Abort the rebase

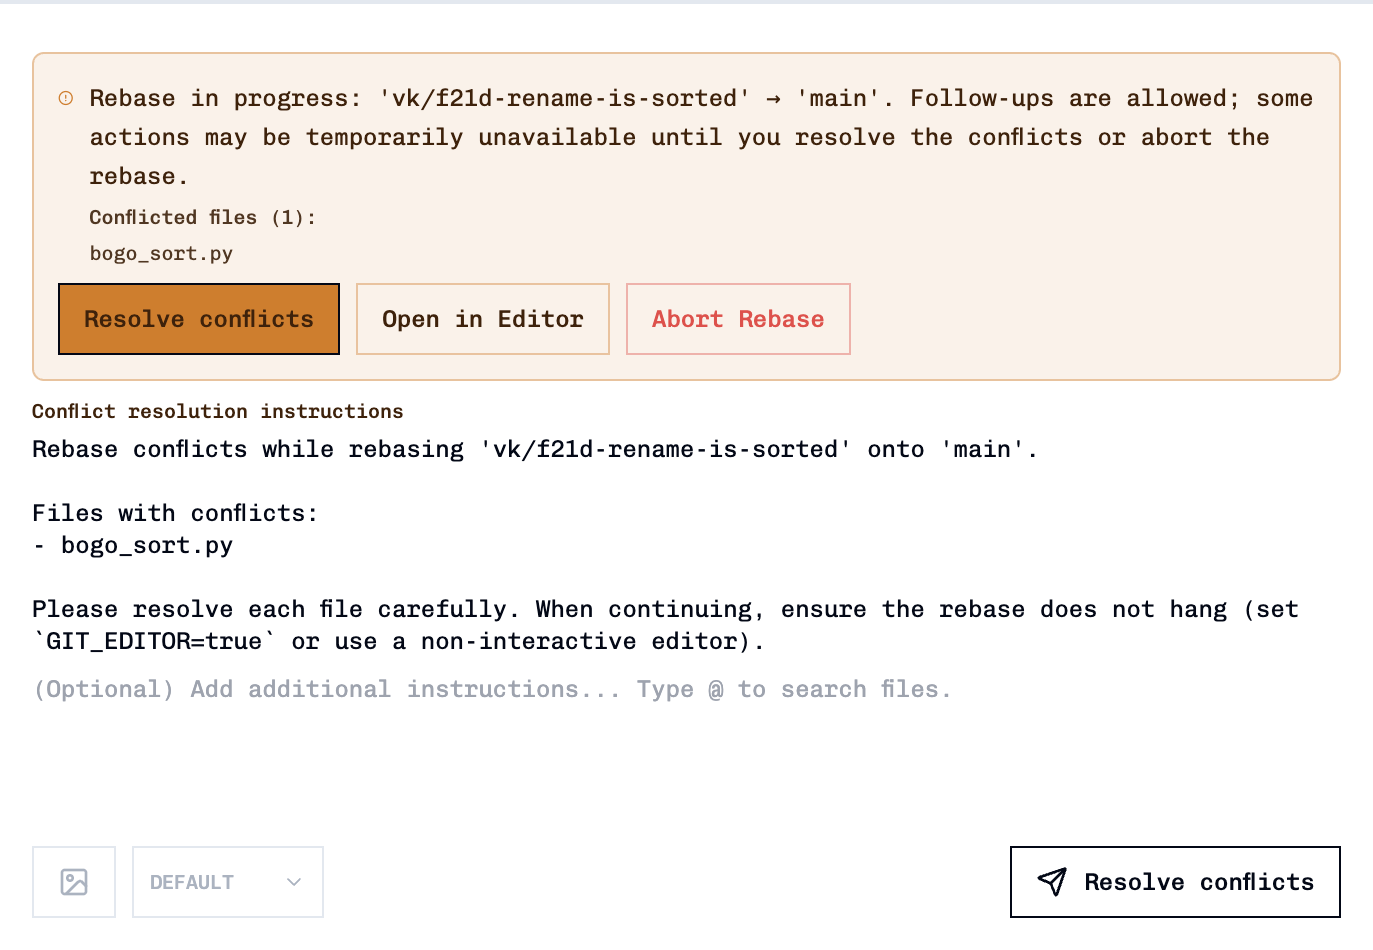pyautogui.click(x=738, y=318)
